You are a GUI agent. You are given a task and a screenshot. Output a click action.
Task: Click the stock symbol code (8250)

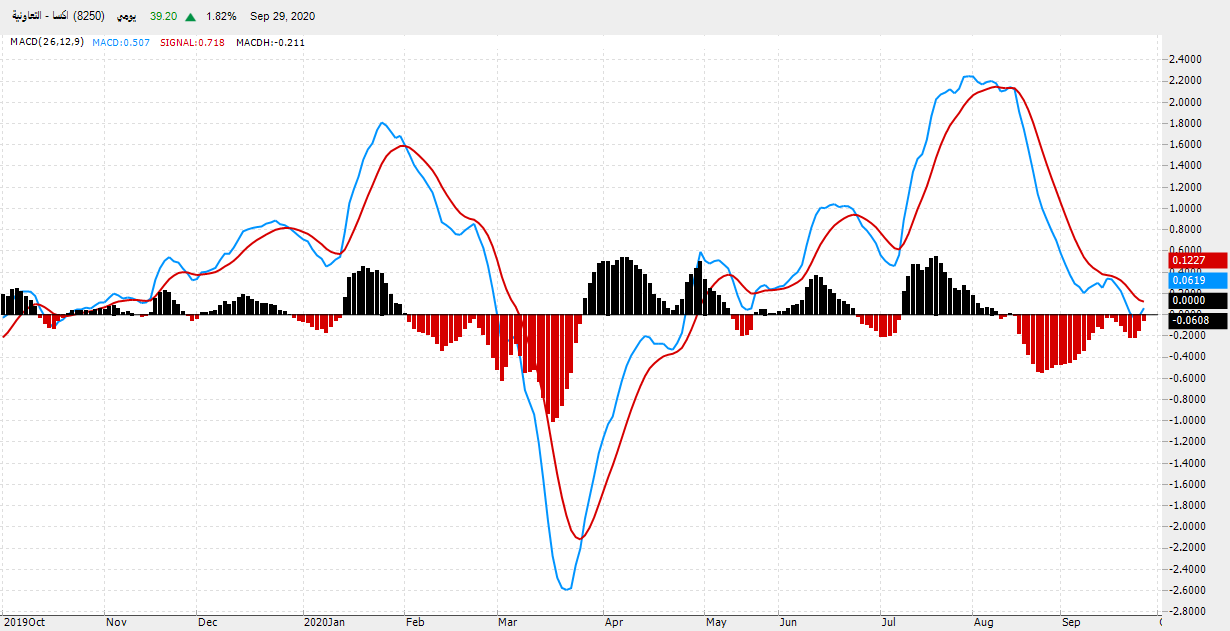pyautogui.click(x=89, y=17)
